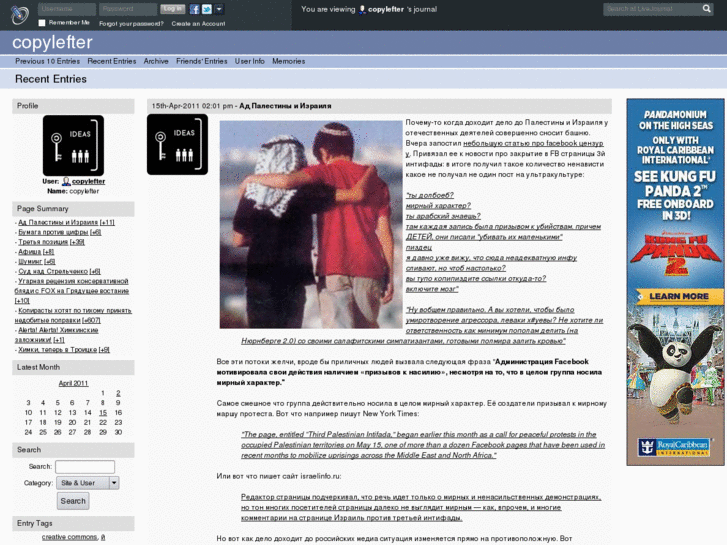
Task: Open calendar day 15
Action: click(103, 412)
